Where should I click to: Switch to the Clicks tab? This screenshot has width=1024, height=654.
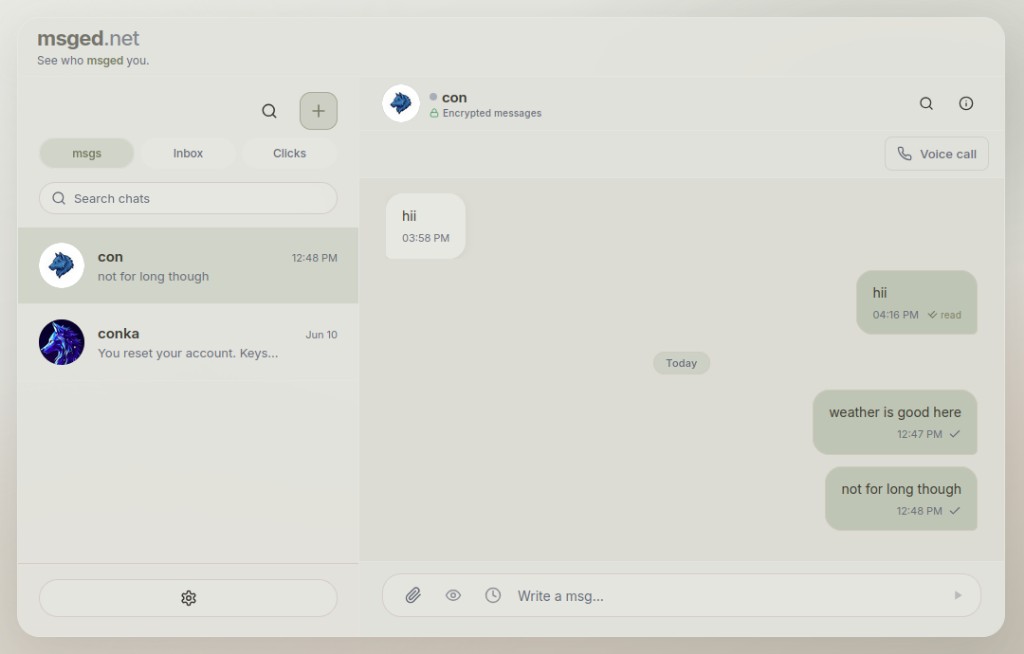point(289,154)
